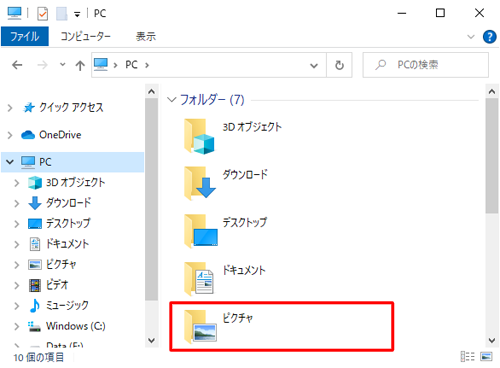Go forward with the right arrow
The width and height of the screenshot is (500, 368).
click(42, 65)
